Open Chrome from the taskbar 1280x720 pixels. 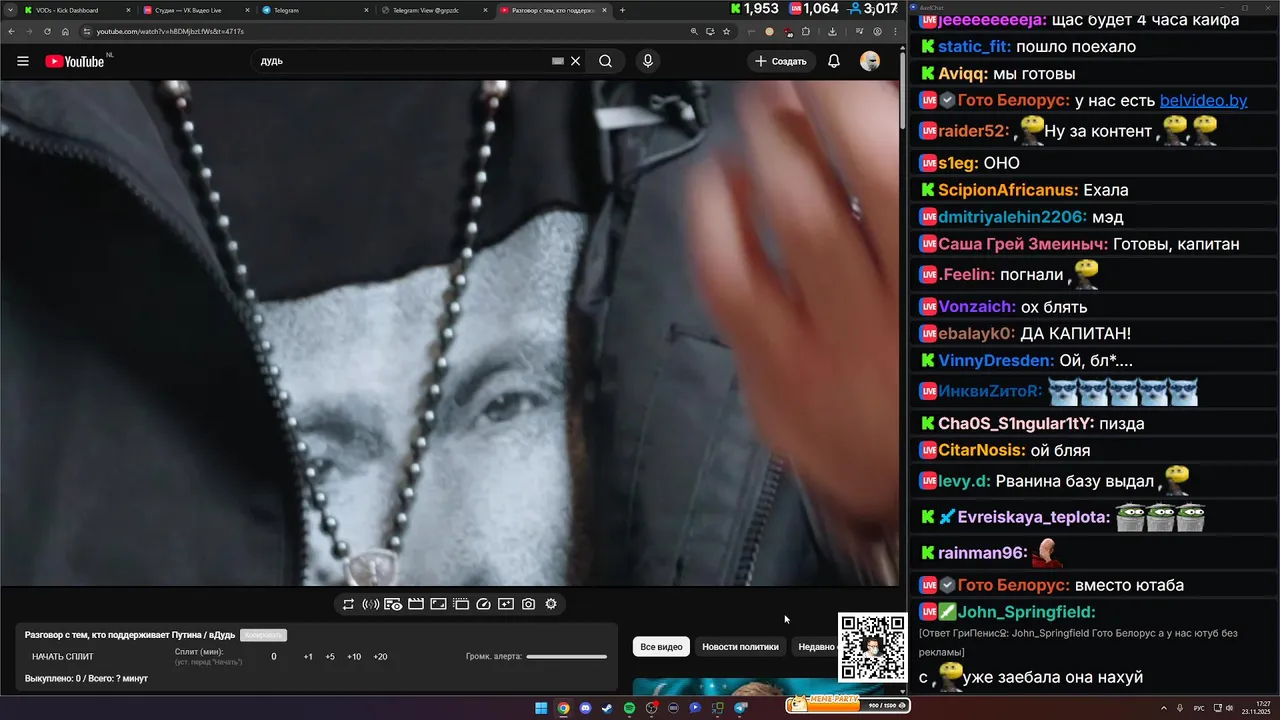pos(563,708)
